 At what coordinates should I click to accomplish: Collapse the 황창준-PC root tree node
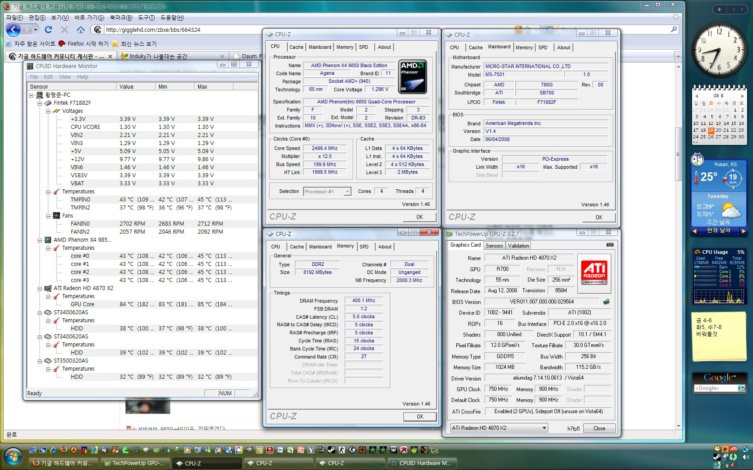pyautogui.click(x=31, y=95)
